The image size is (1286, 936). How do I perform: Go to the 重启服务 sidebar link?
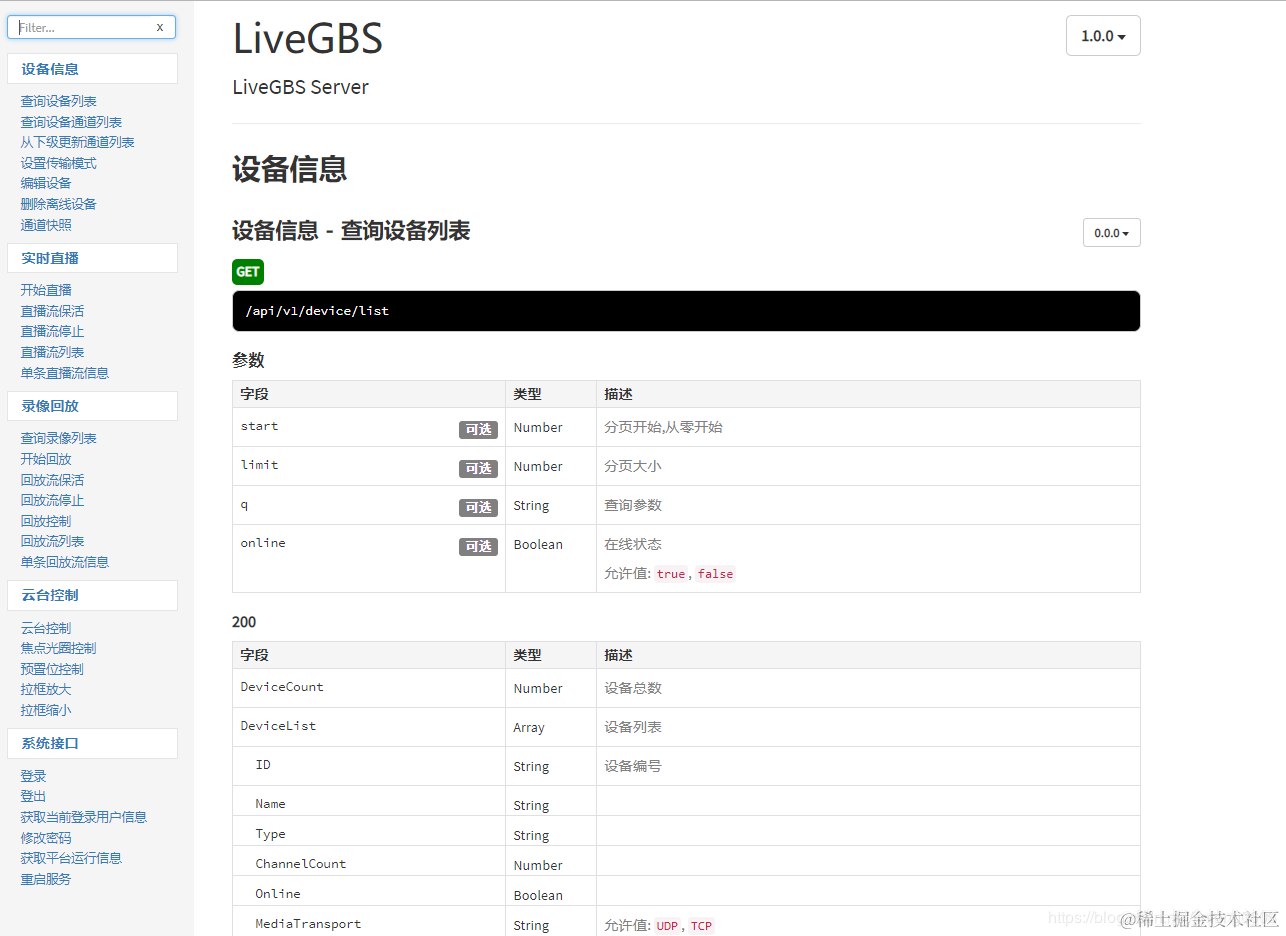point(46,879)
